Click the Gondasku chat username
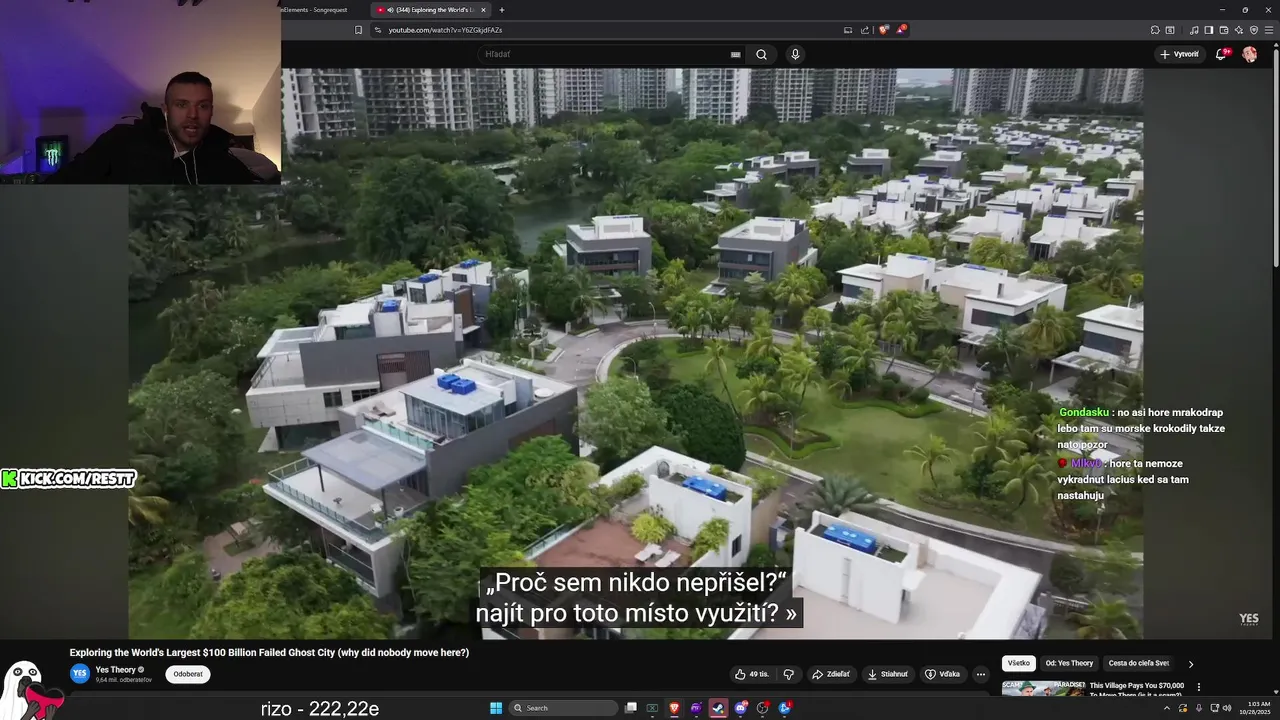Screen dimensions: 1280x720 click(x=1083, y=412)
